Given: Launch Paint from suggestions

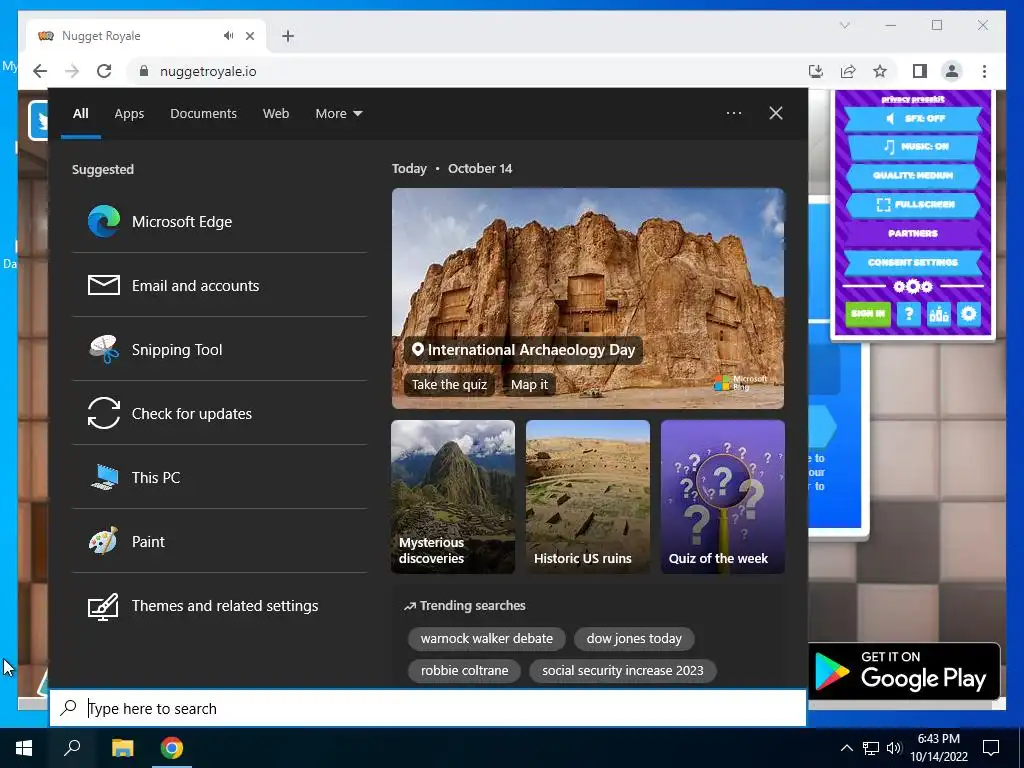Looking at the screenshot, I should (219, 541).
